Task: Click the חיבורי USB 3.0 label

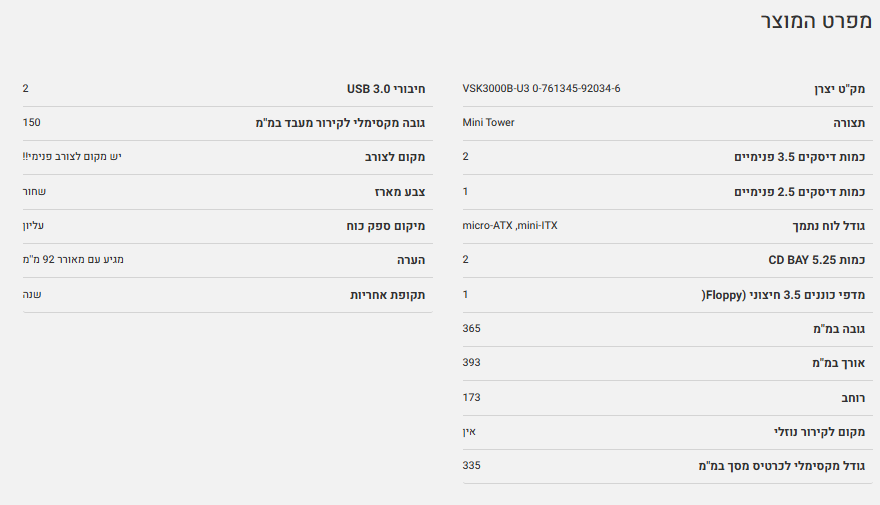Action: tap(386, 89)
